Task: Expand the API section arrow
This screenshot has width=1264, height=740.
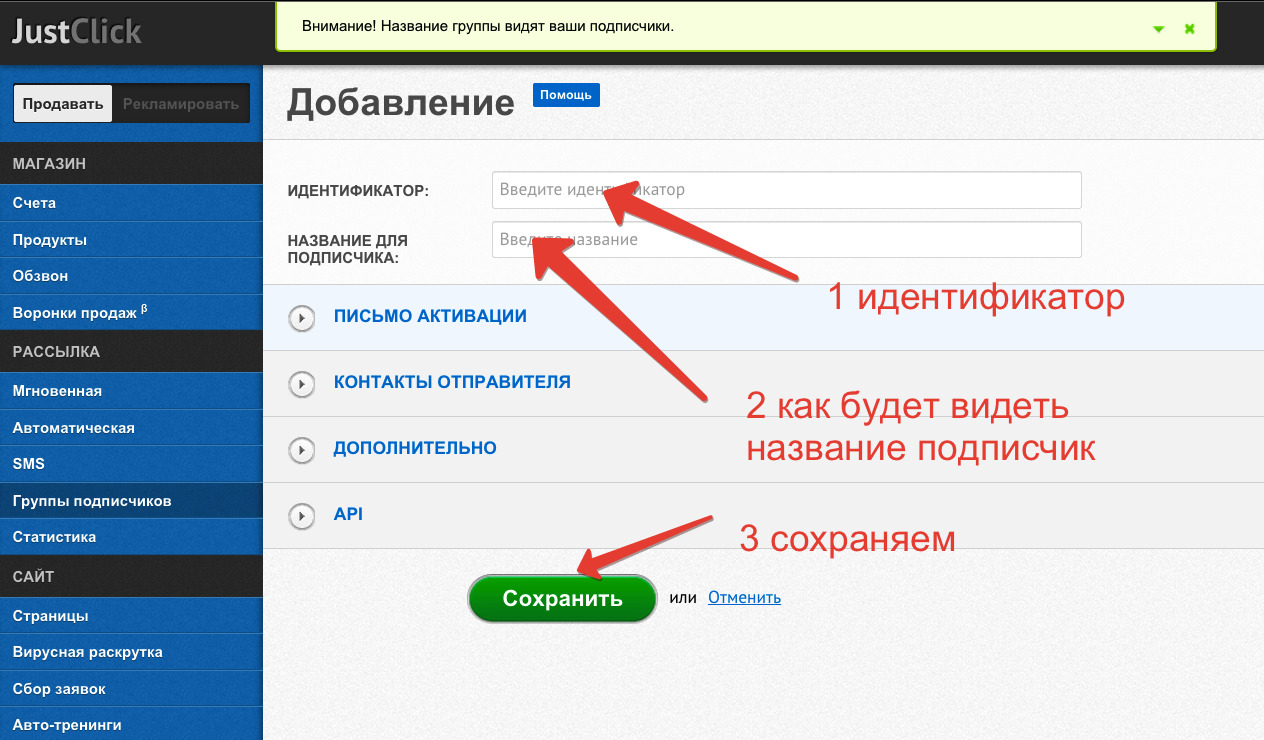Action: pyautogui.click(x=301, y=516)
